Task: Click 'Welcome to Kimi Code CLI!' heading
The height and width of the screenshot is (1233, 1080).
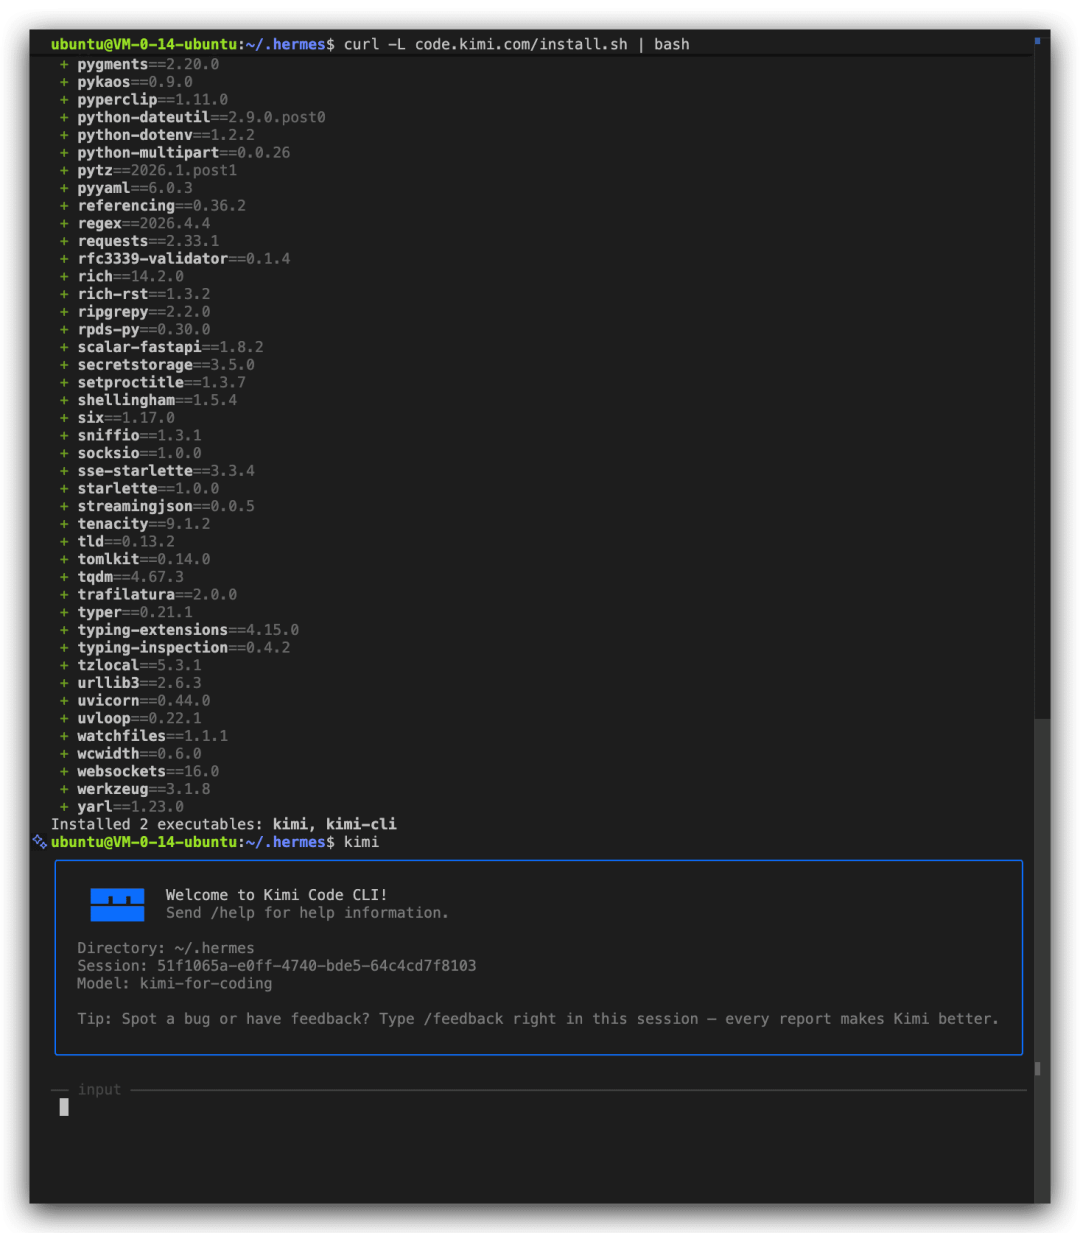Action: pyautogui.click(x=276, y=895)
